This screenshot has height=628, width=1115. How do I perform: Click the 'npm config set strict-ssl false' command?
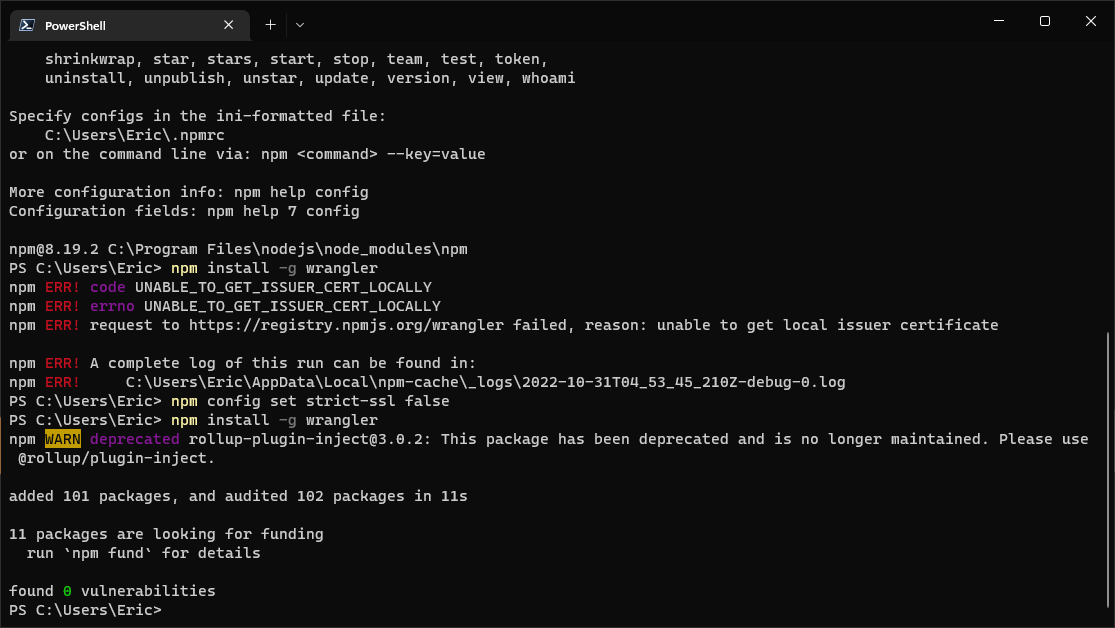(x=310, y=401)
